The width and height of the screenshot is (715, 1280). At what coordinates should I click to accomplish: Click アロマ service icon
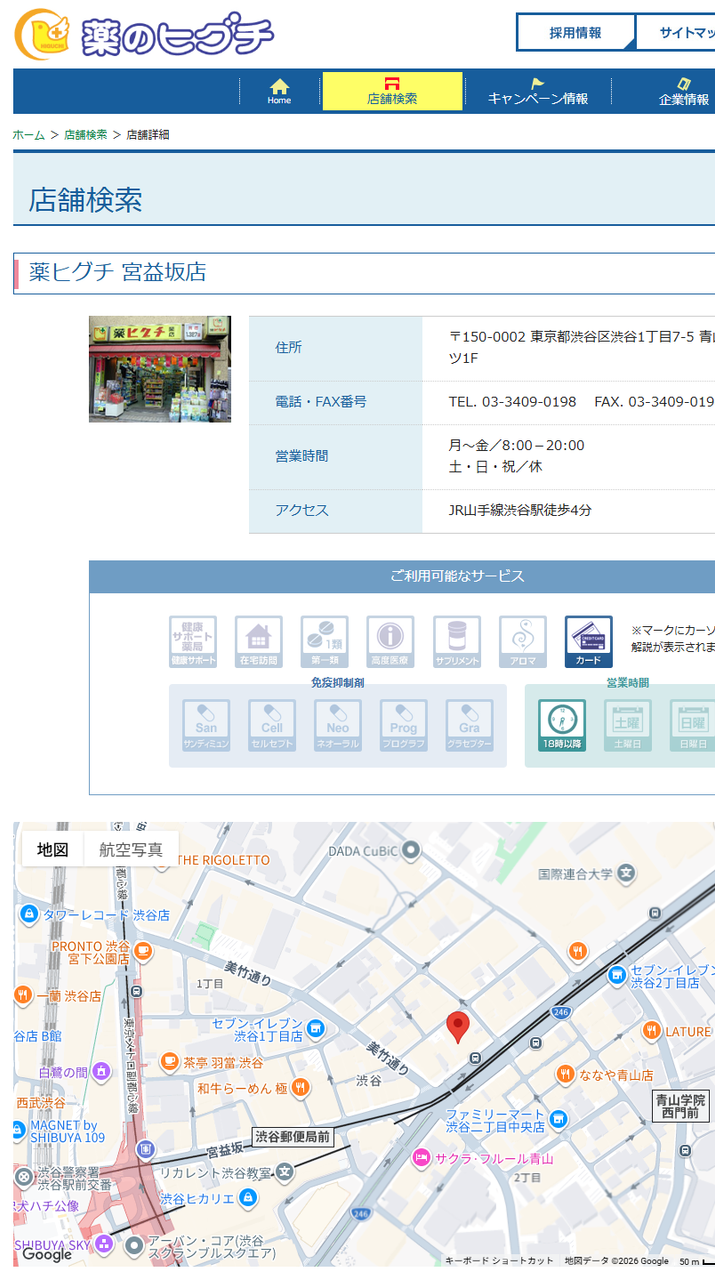point(523,642)
